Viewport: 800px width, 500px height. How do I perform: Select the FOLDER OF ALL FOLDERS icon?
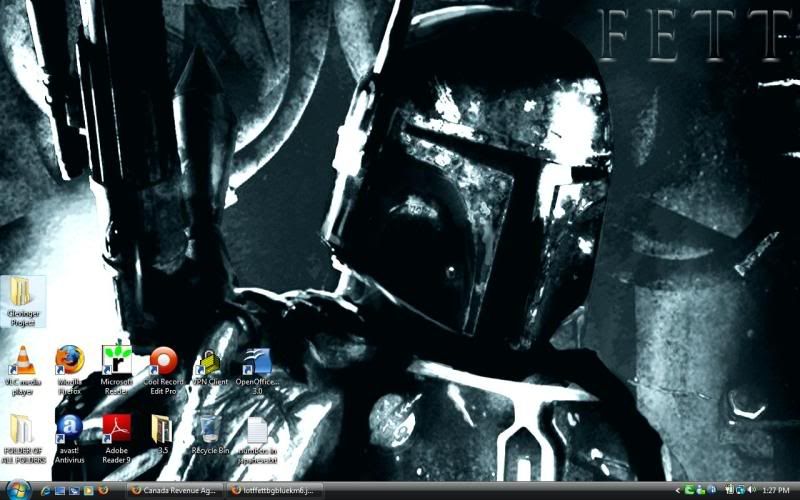(x=22, y=439)
